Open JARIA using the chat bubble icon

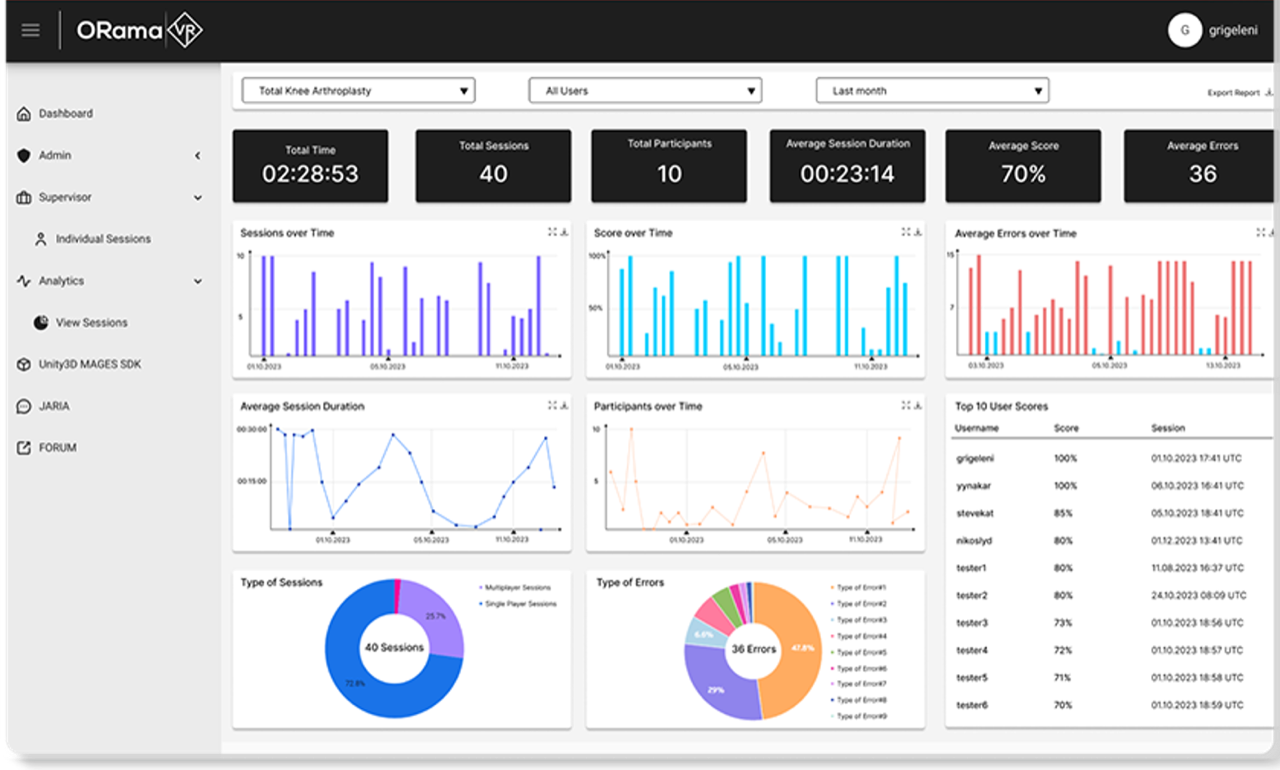click(22, 406)
